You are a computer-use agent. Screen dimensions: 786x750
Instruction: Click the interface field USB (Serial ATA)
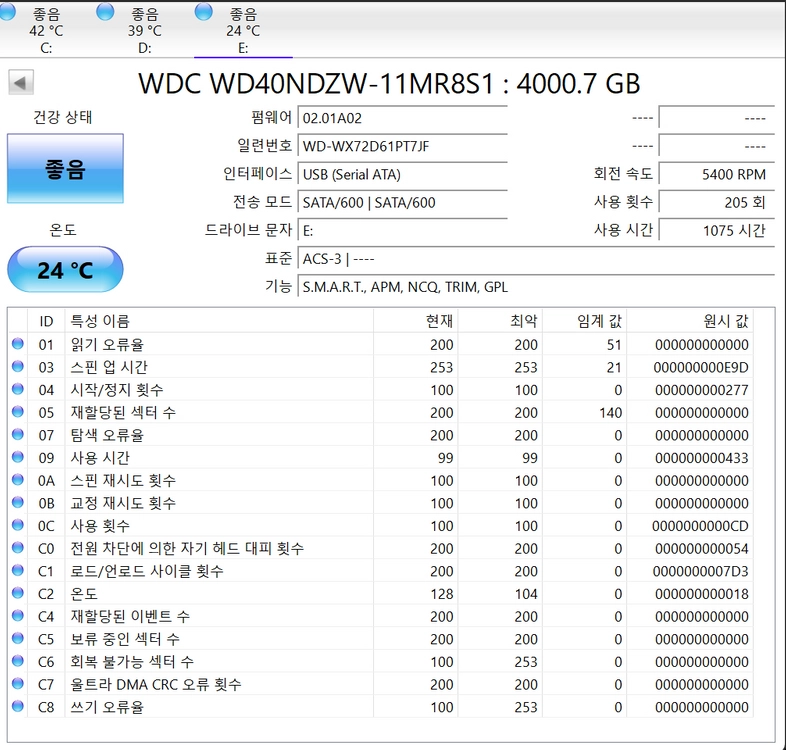coord(403,174)
